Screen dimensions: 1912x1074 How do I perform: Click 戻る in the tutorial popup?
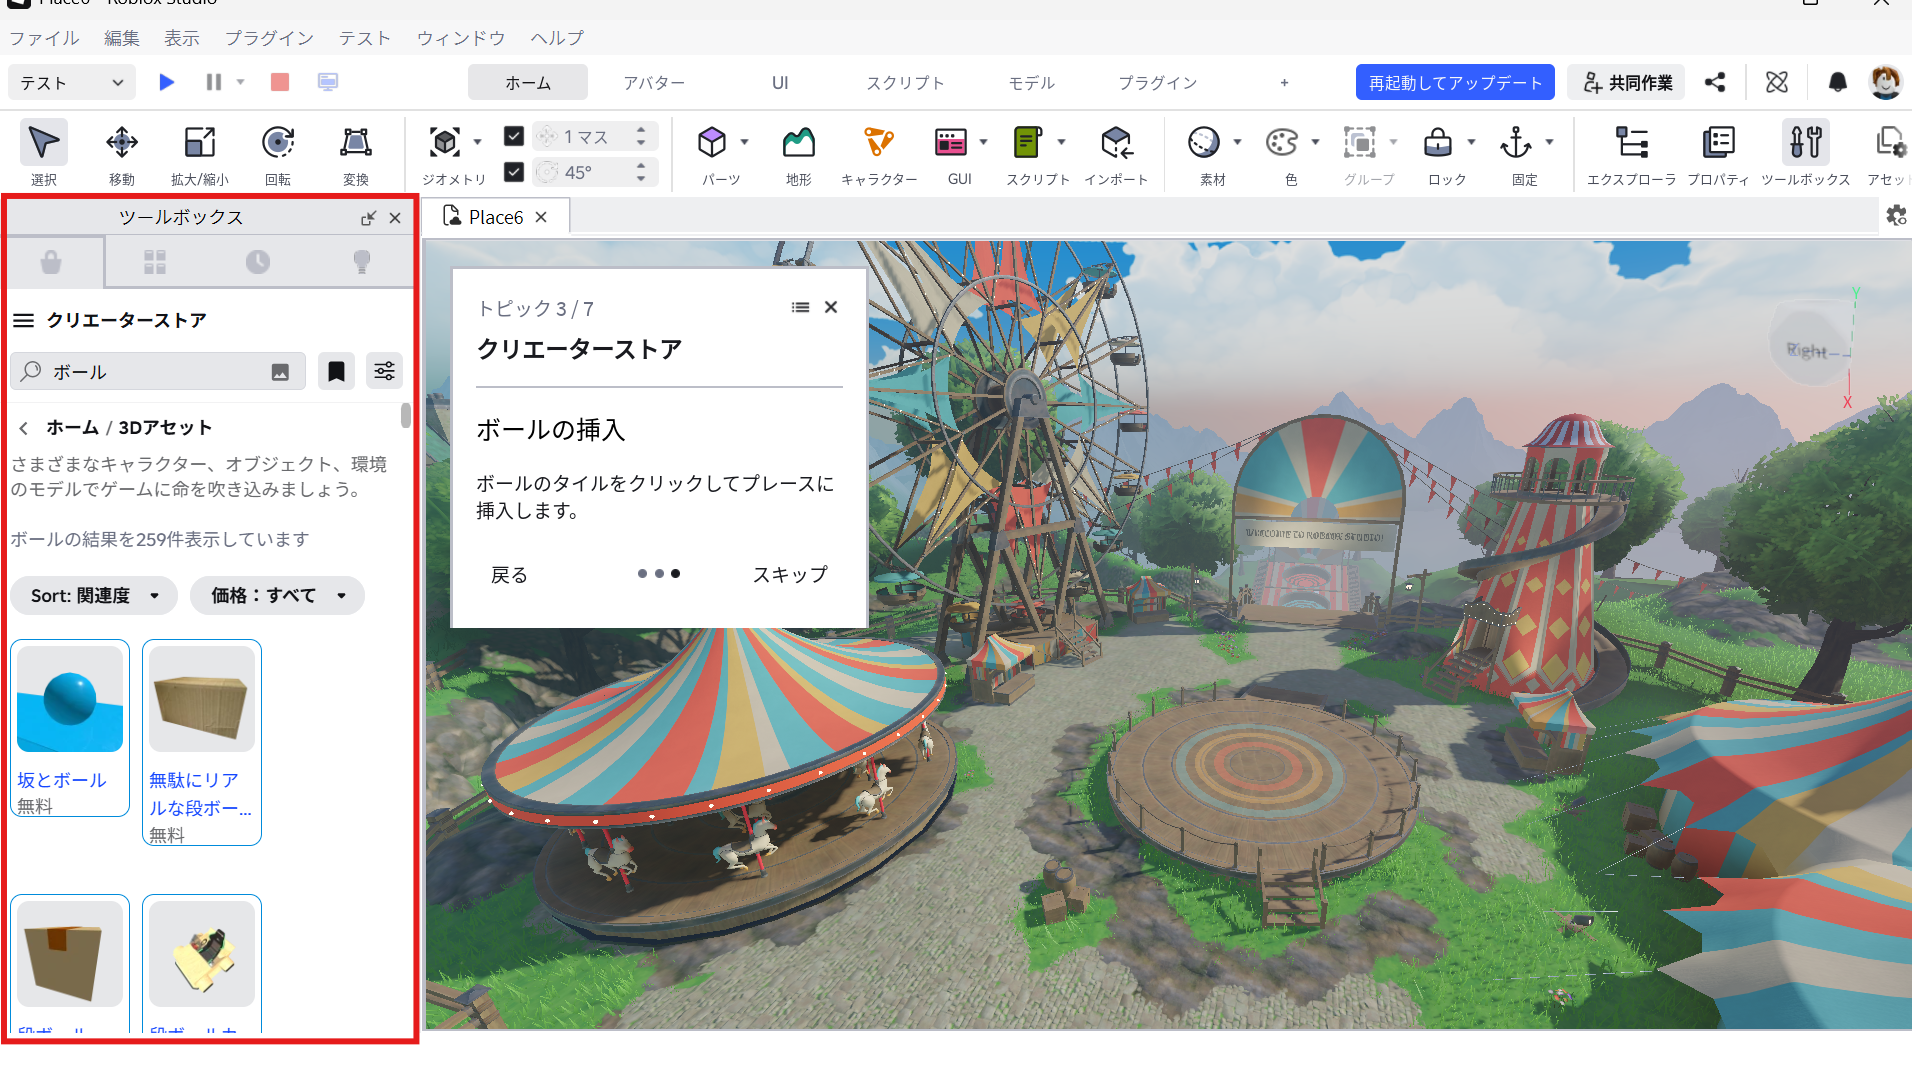509,575
